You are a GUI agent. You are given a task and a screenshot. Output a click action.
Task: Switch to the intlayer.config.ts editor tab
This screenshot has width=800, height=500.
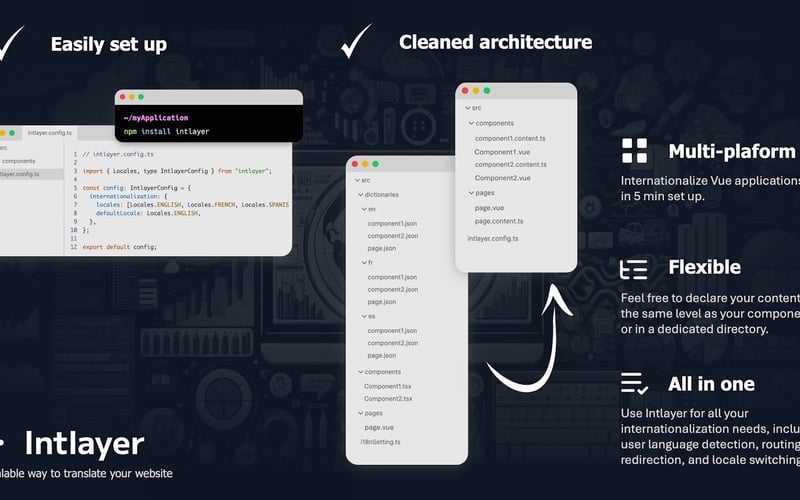pos(49,133)
